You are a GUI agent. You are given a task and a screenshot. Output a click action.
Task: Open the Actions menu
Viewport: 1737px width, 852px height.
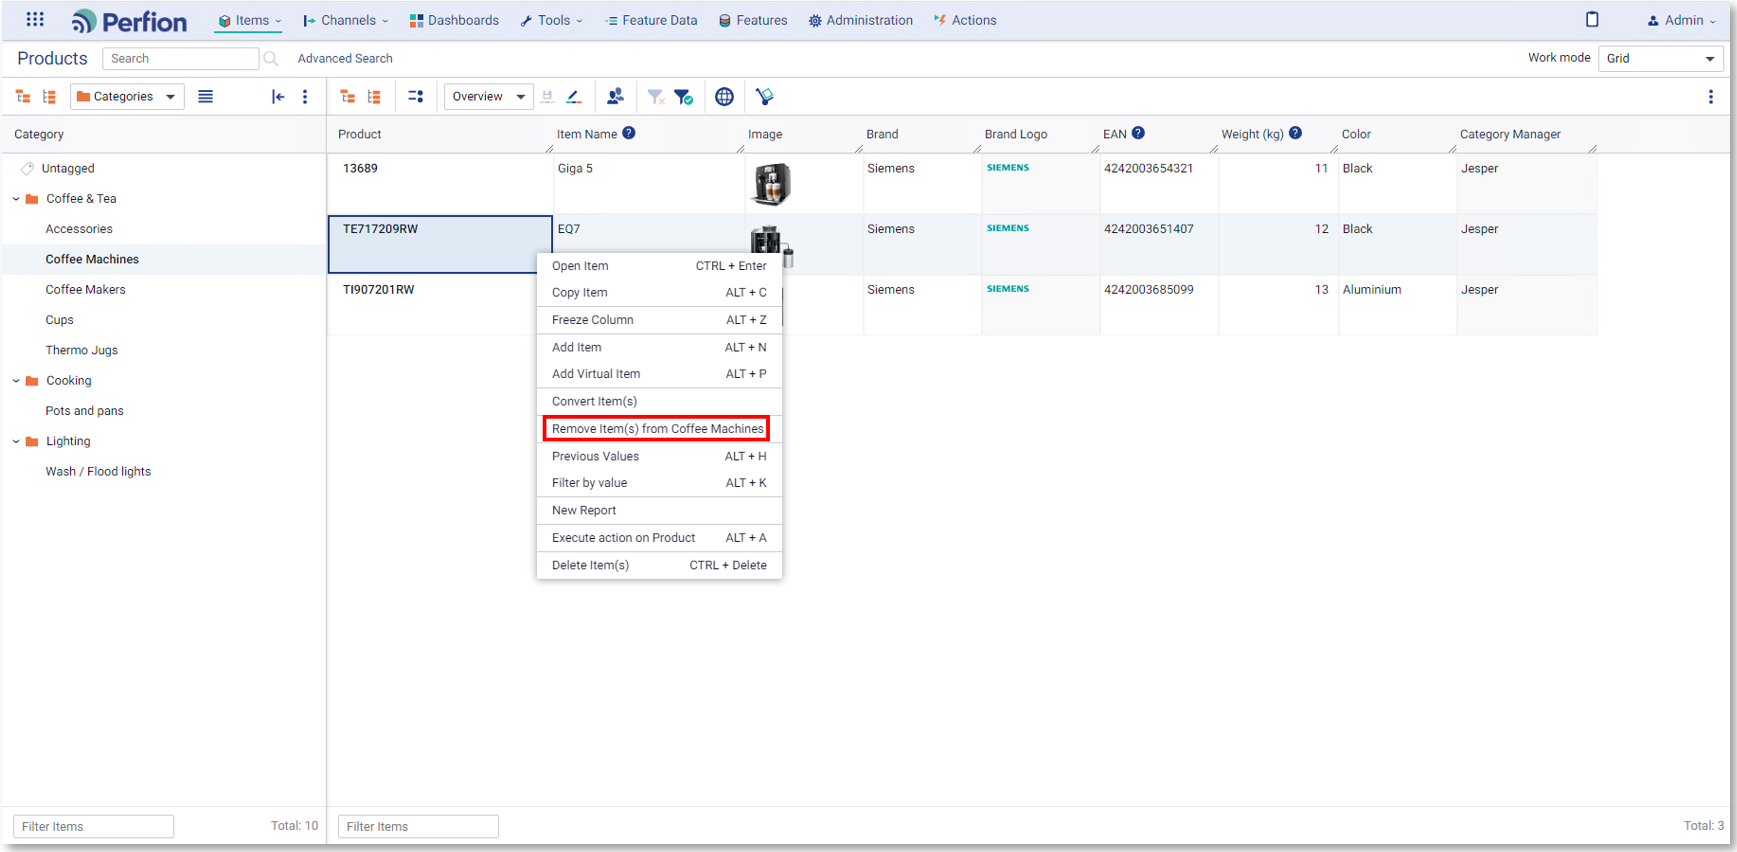point(965,20)
